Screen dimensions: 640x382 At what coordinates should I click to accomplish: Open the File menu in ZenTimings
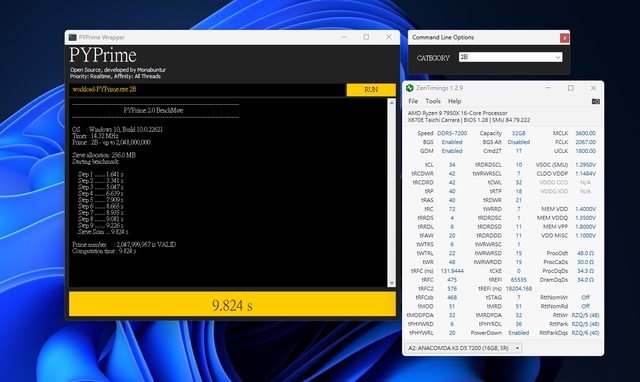413,101
